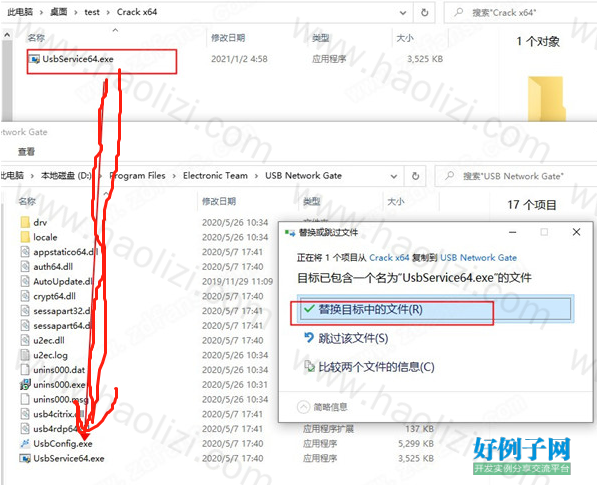
Task: Expand chevron after 桌面 in upper path
Action: 76,12
